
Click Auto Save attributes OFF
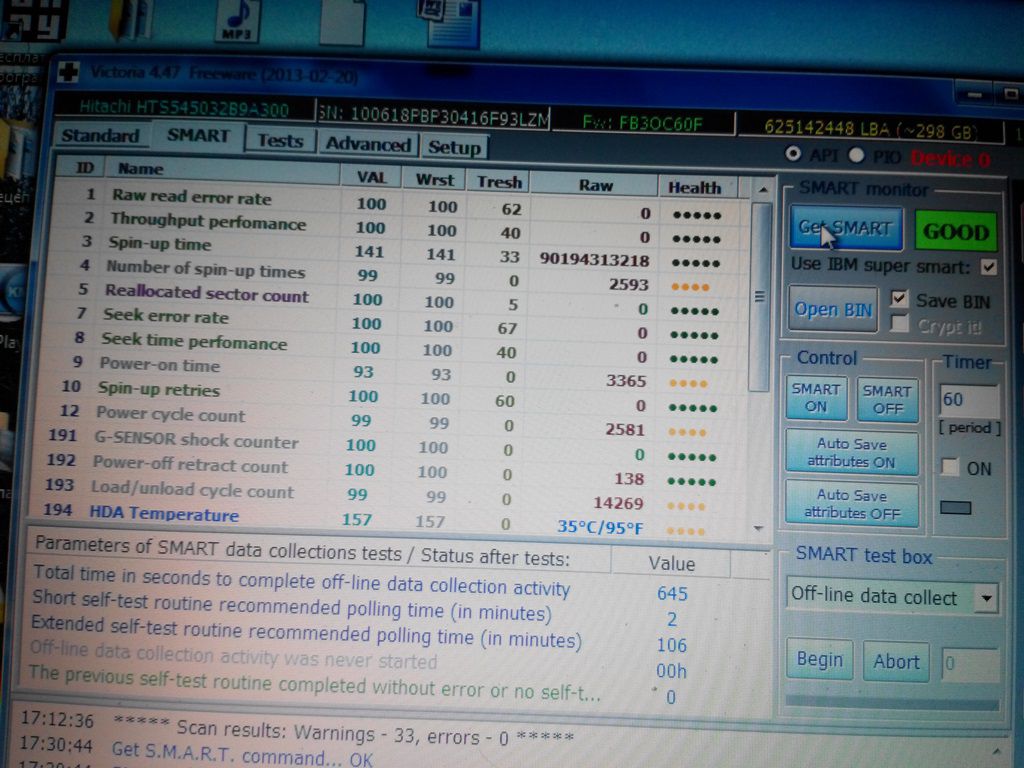[x=852, y=504]
